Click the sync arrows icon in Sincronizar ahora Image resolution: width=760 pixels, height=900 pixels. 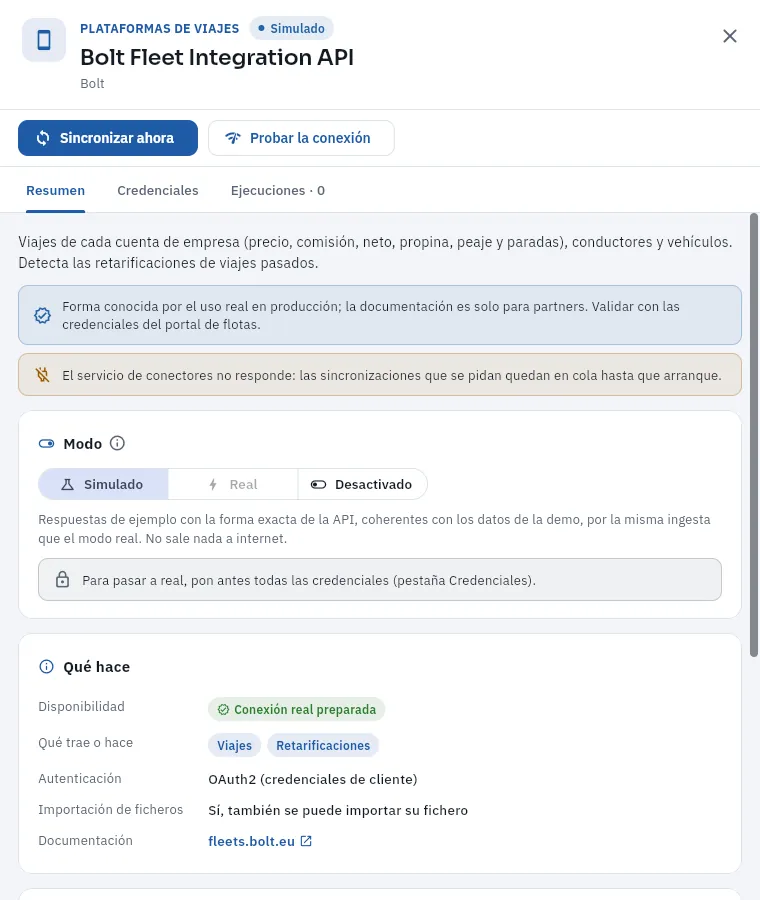click(43, 138)
